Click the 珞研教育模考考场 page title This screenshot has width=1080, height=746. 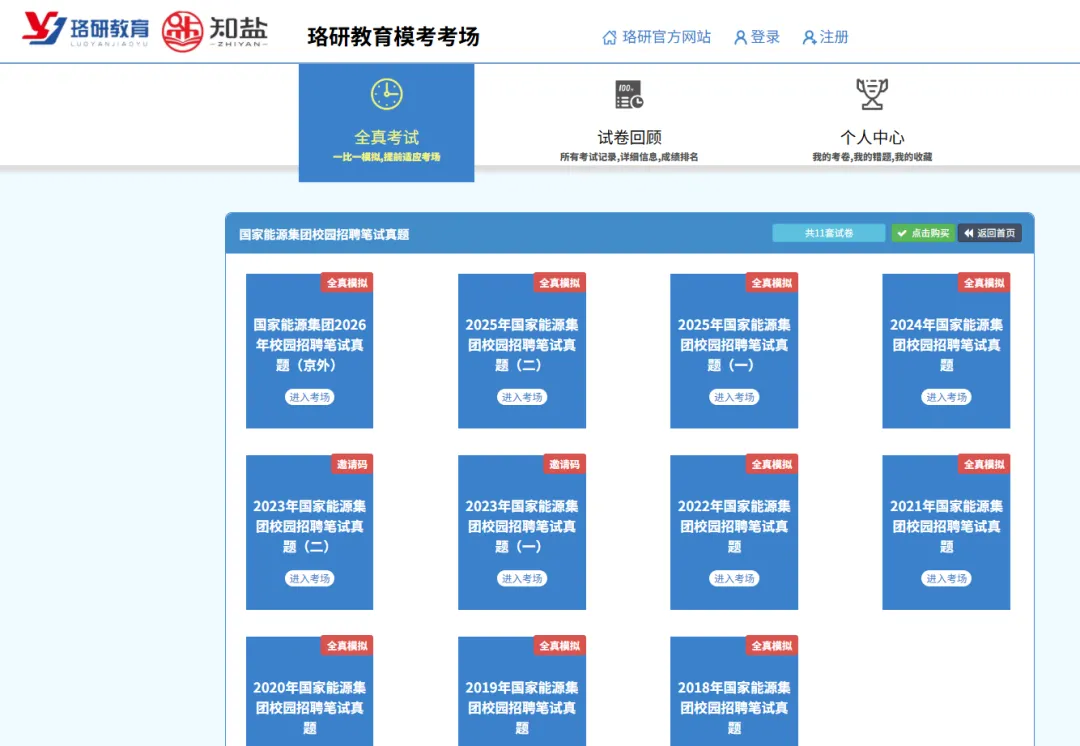tap(393, 37)
